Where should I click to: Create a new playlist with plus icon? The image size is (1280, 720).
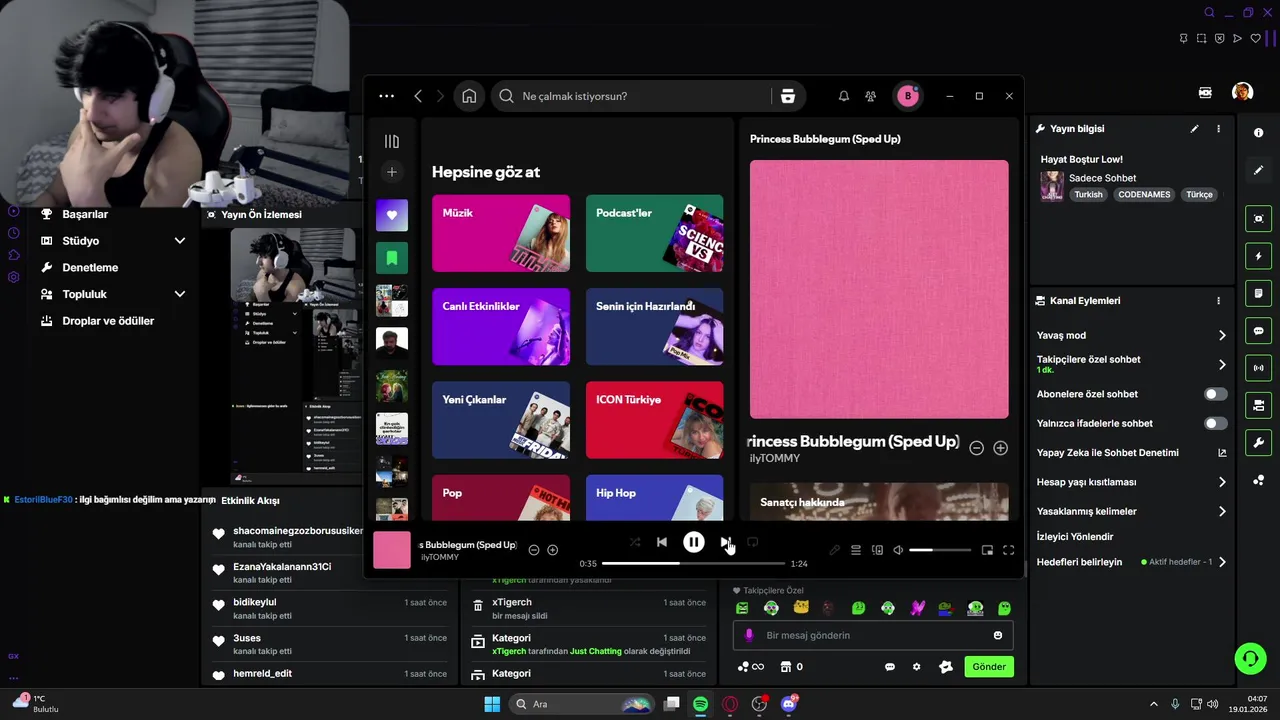tap(392, 172)
